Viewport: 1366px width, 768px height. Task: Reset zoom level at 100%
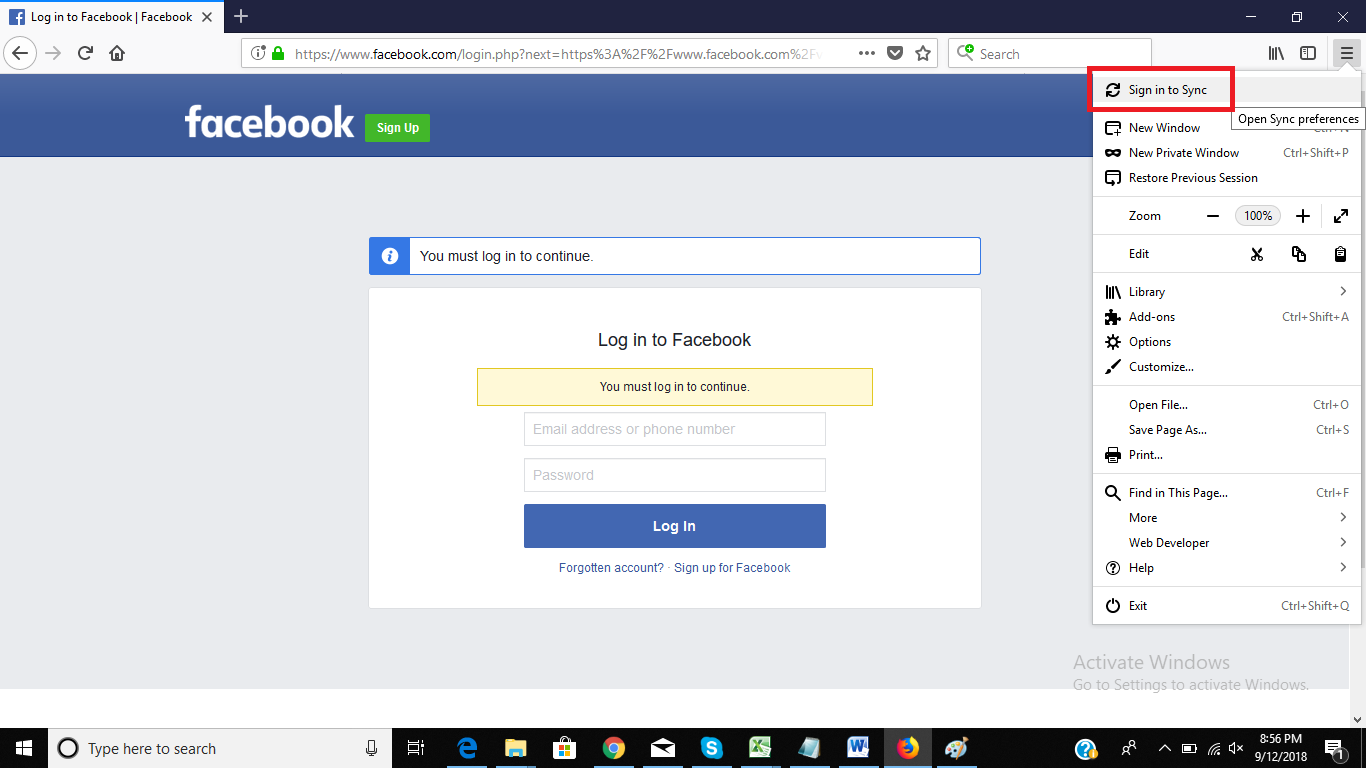tap(1258, 216)
